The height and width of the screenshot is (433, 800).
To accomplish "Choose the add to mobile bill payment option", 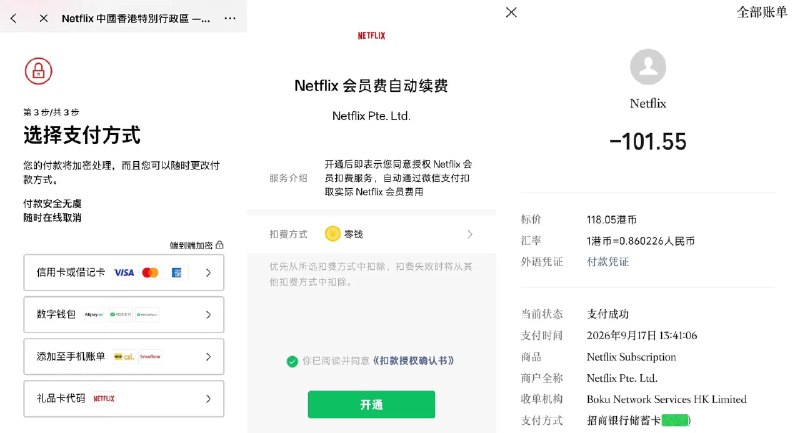I will (x=123, y=356).
